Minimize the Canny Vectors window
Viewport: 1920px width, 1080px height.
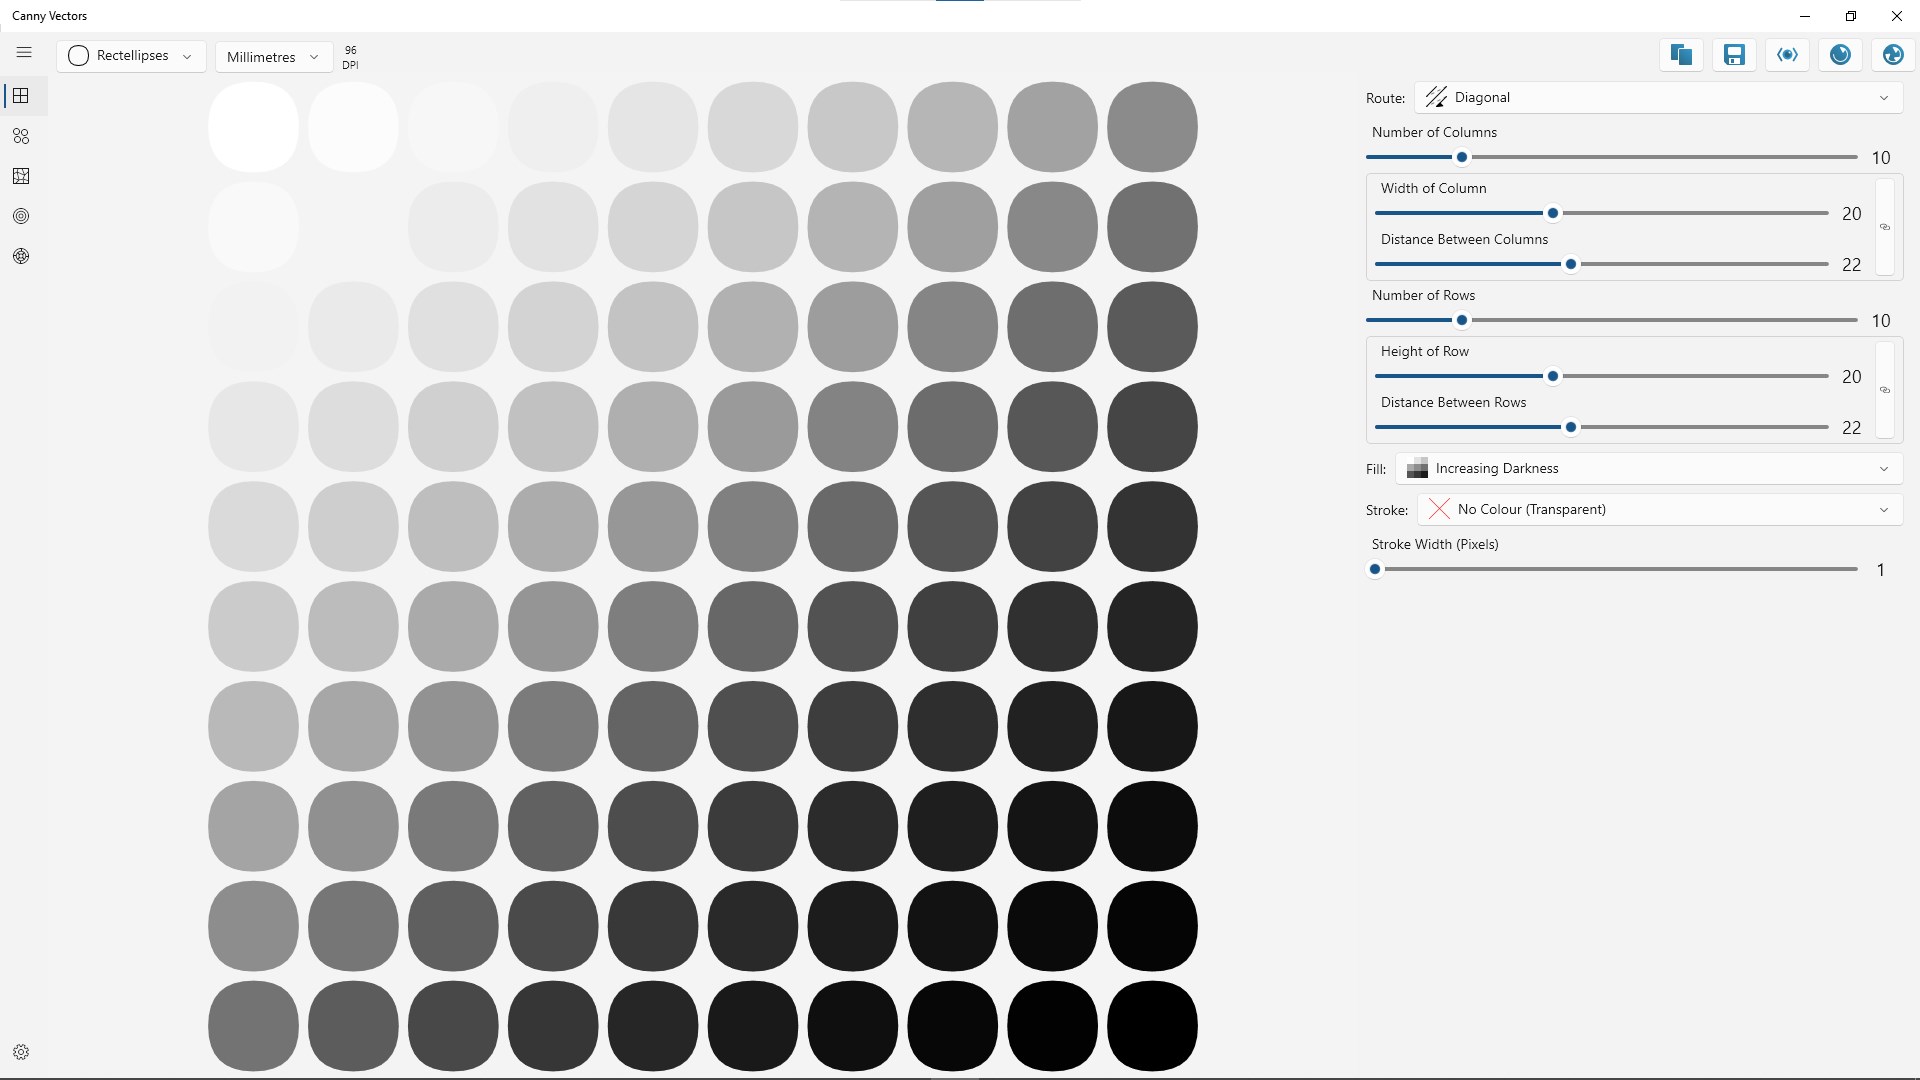click(1805, 16)
